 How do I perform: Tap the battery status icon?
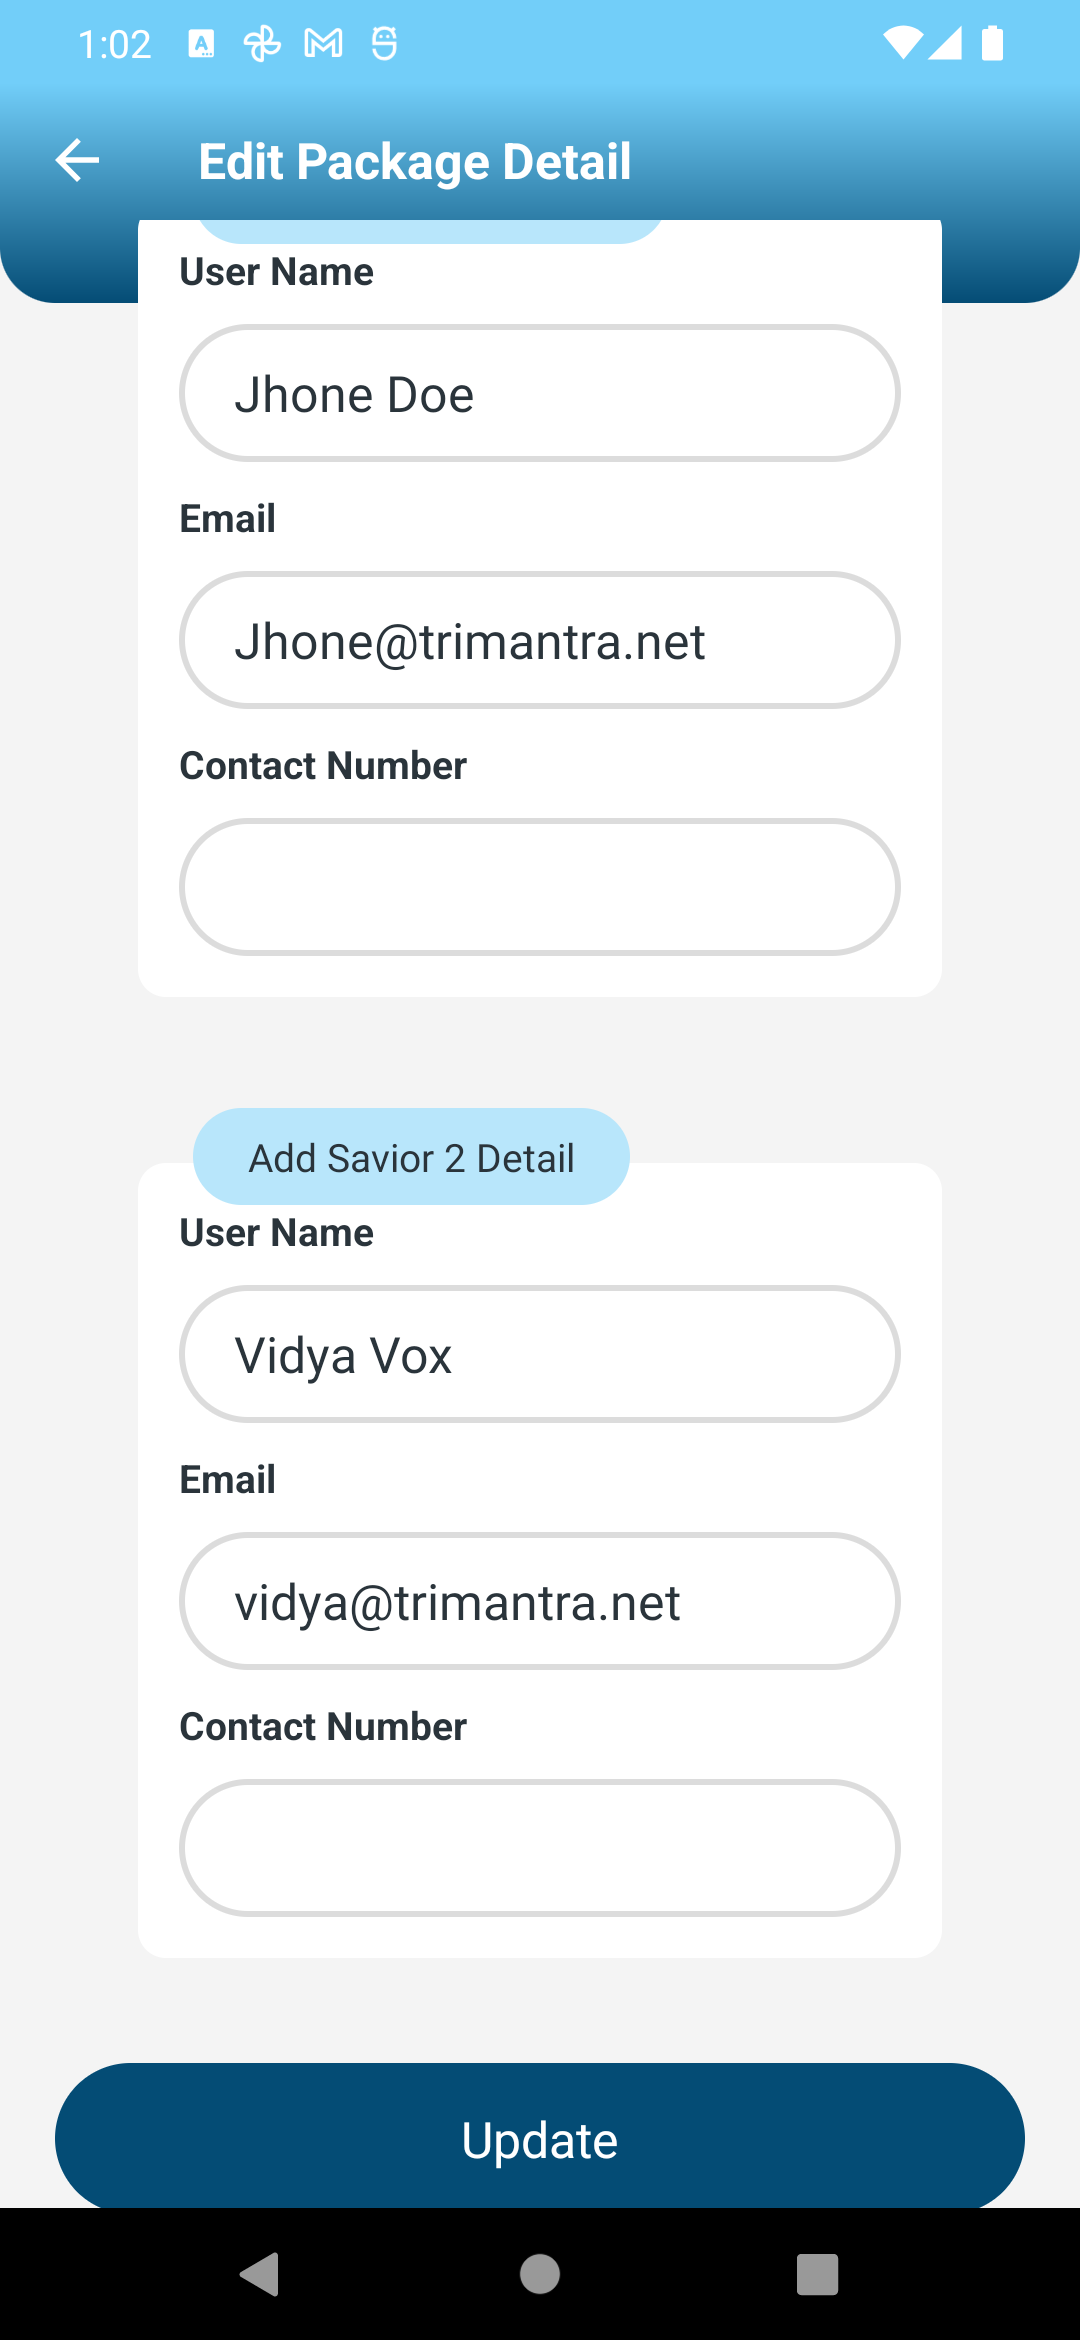coord(992,43)
